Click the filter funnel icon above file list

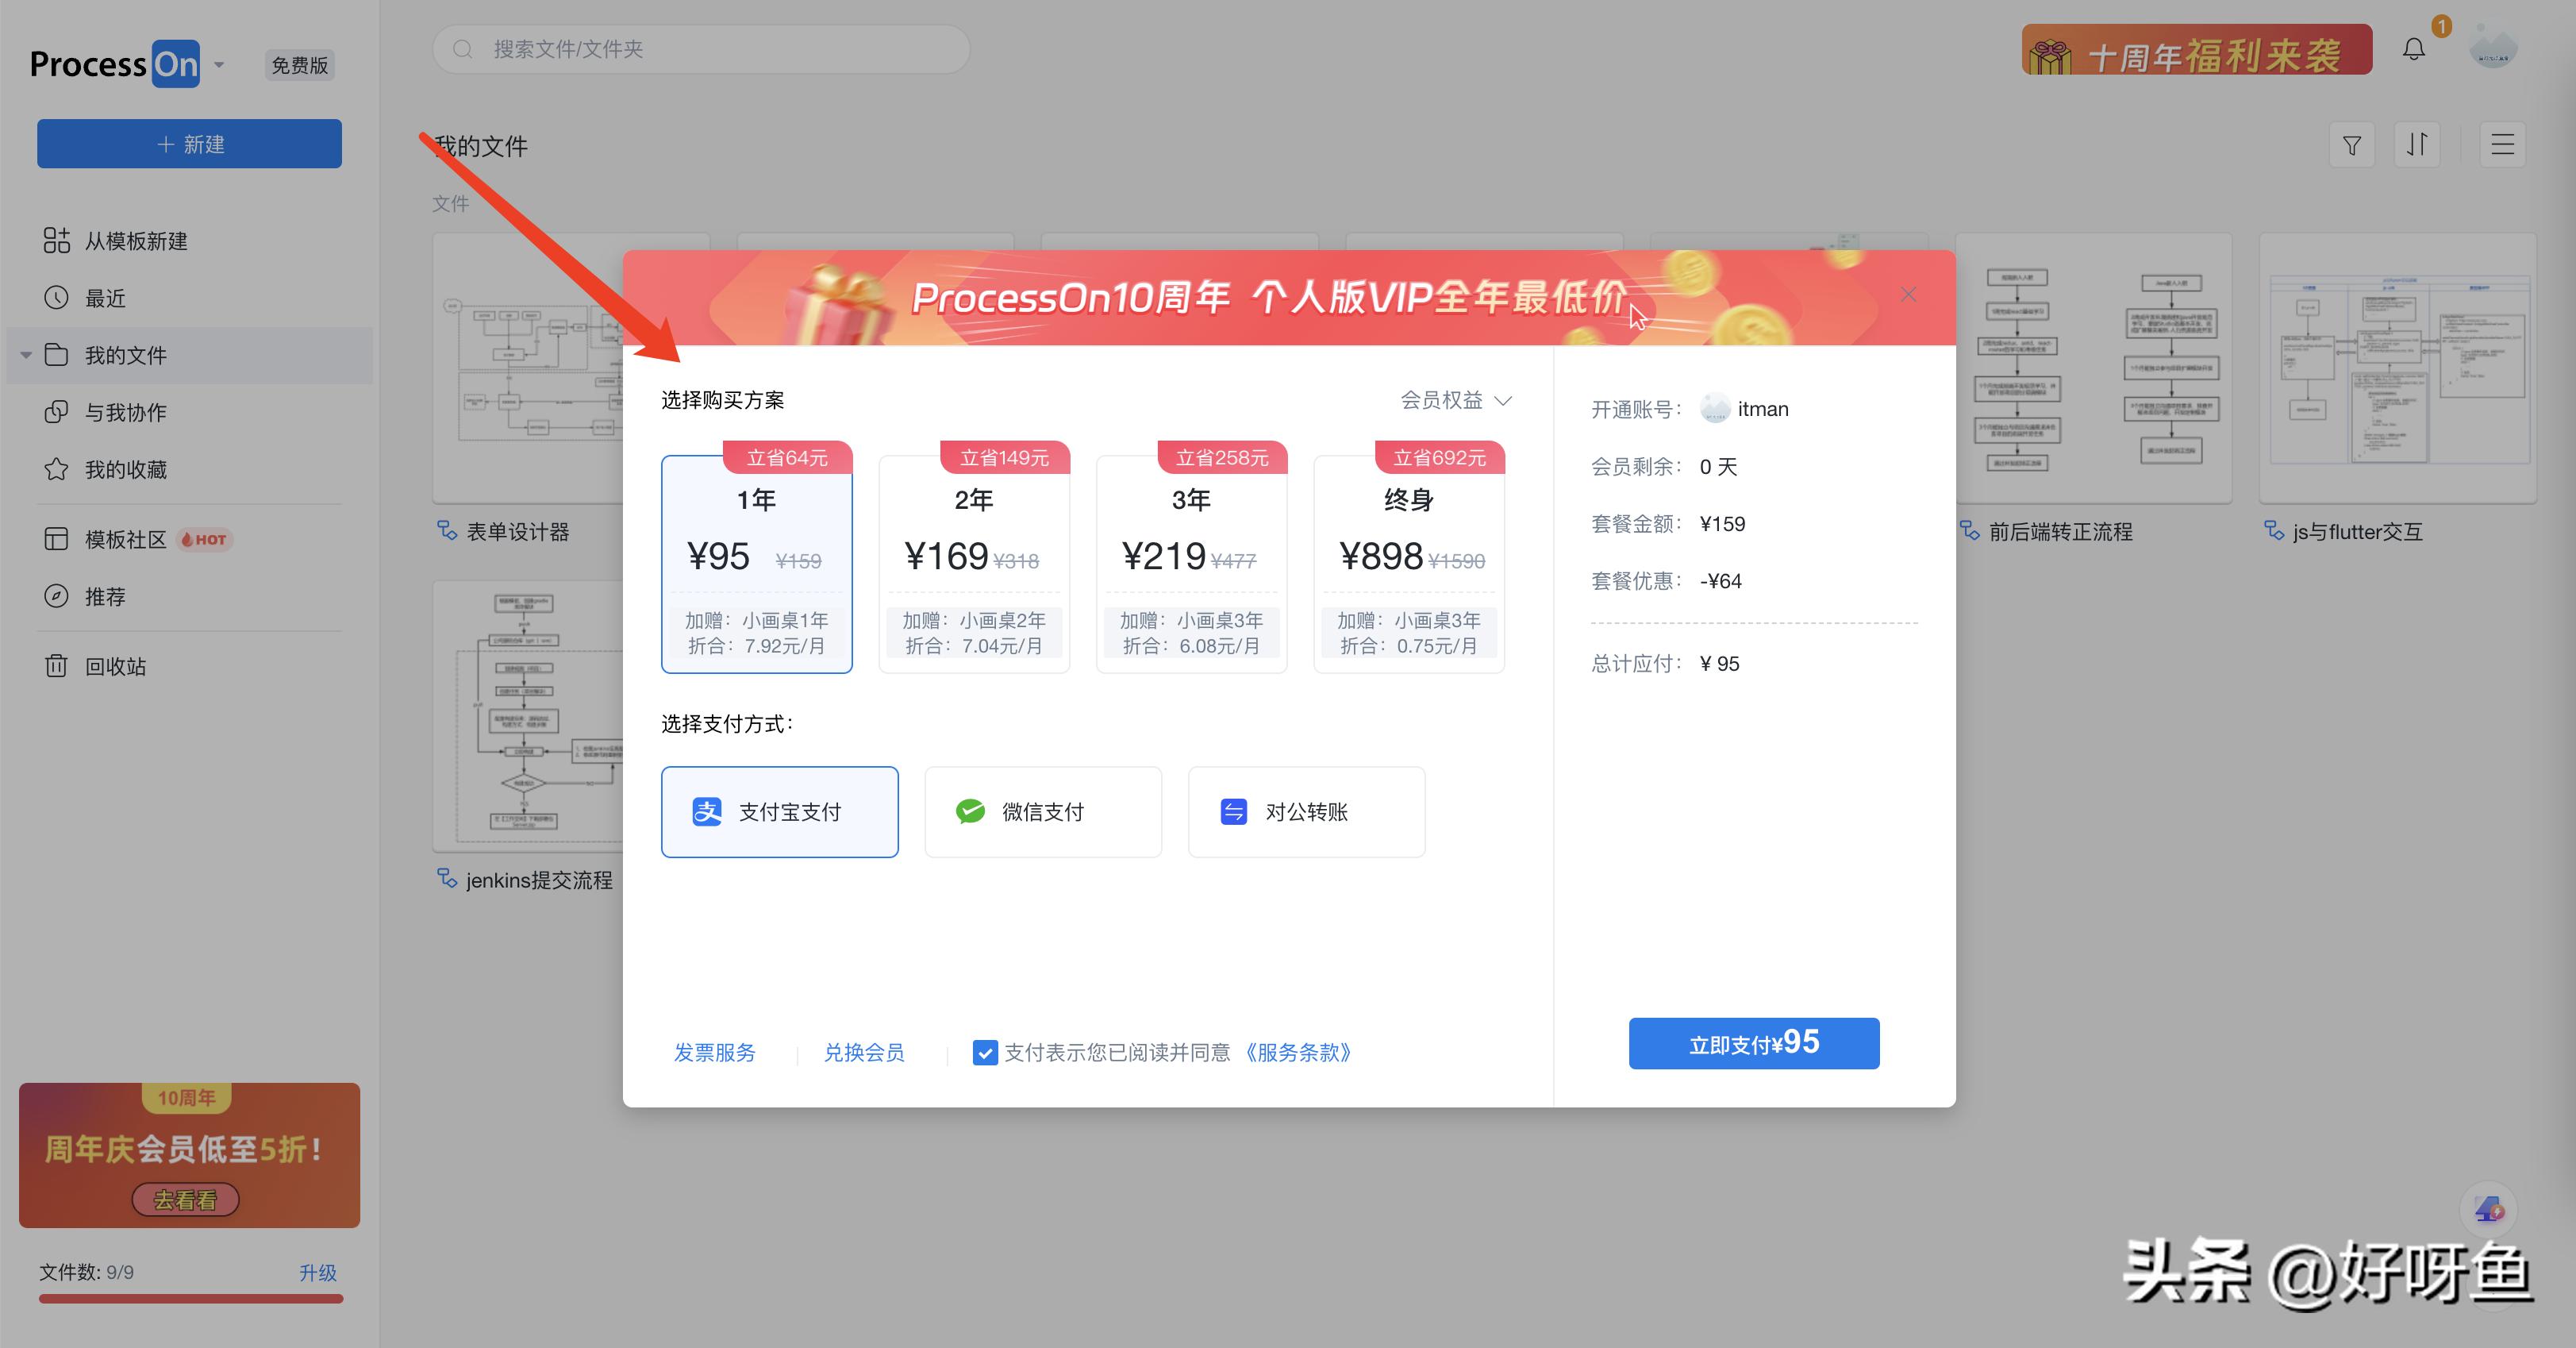pos(2352,145)
